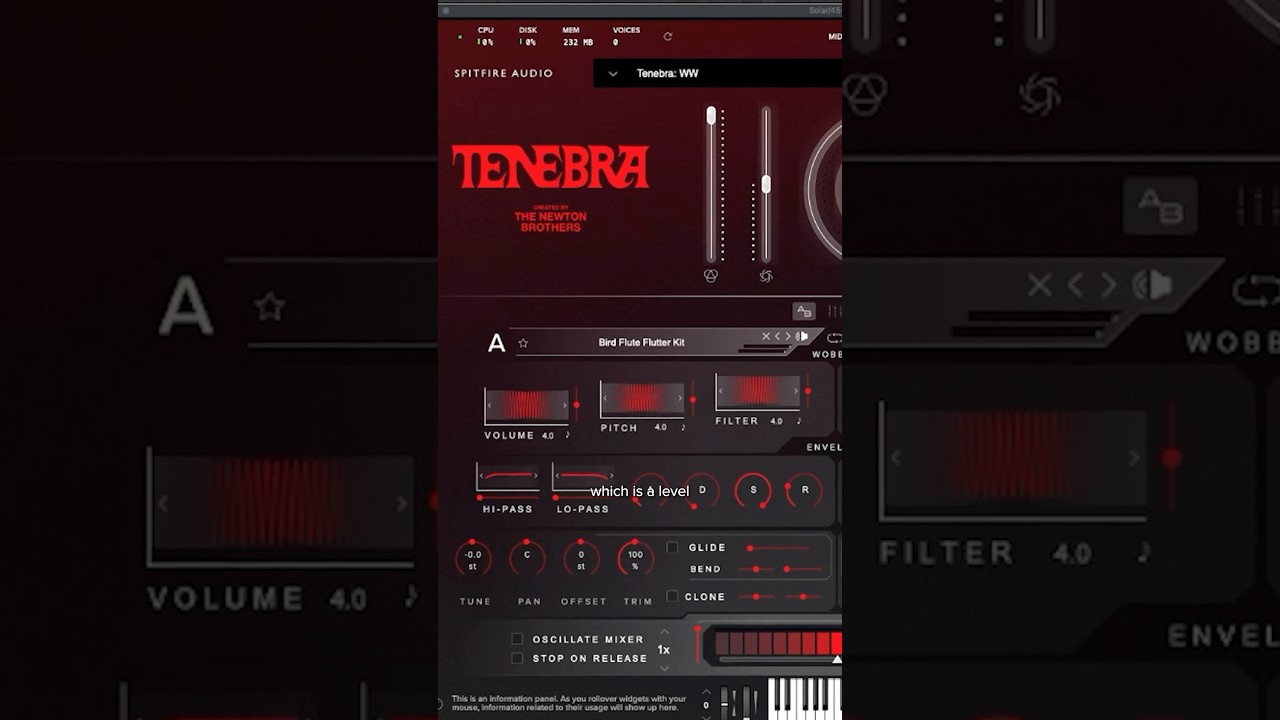Click the left expression fader handle
This screenshot has width=1280, height=720.
[711, 116]
